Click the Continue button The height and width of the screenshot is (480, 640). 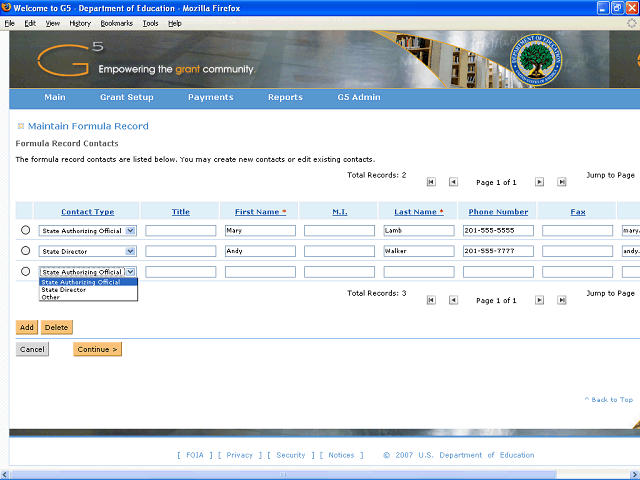coord(98,349)
